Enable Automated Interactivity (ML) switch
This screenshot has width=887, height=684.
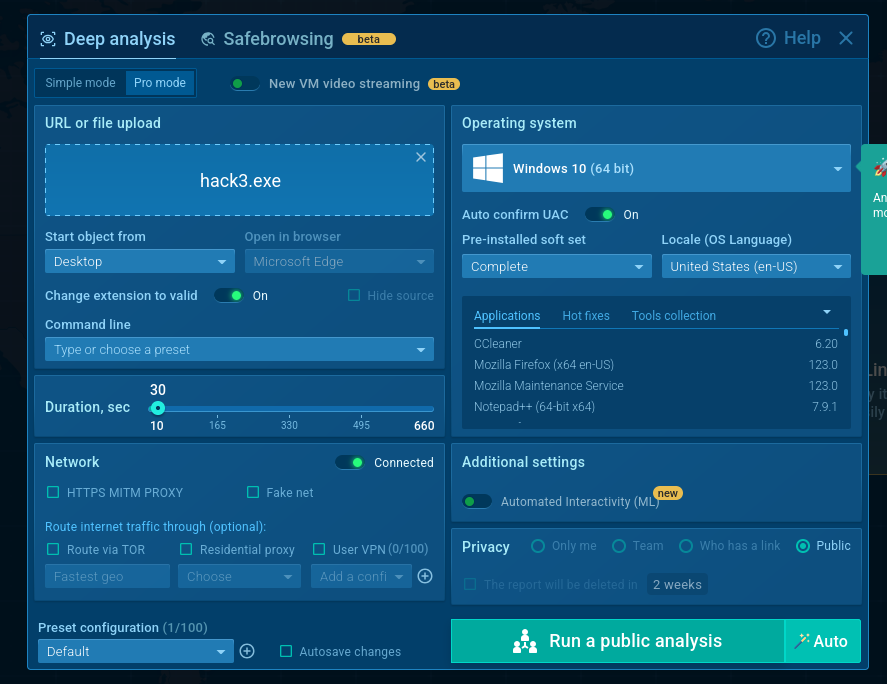click(x=476, y=501)
